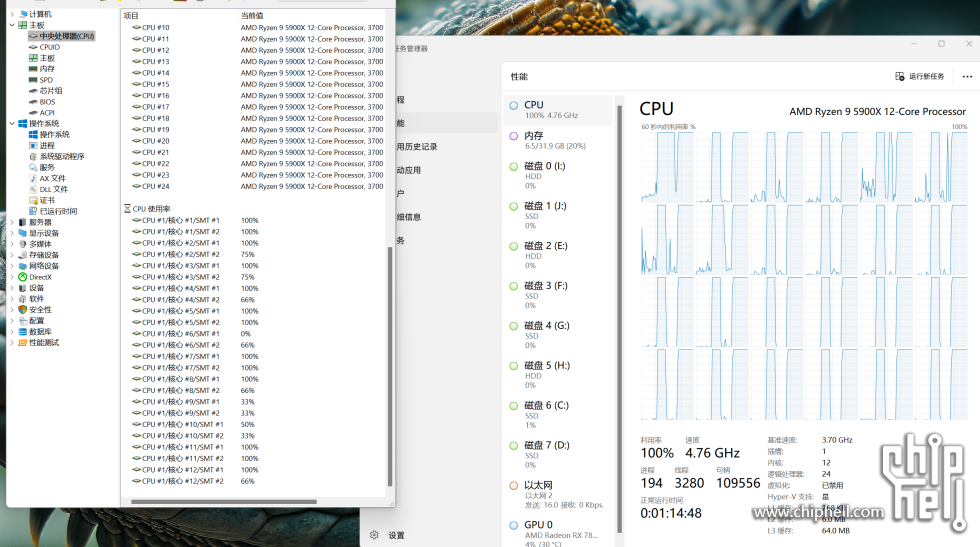
Task: Expand the 存储设备 node chevron
Action: [x=12, y=255]
